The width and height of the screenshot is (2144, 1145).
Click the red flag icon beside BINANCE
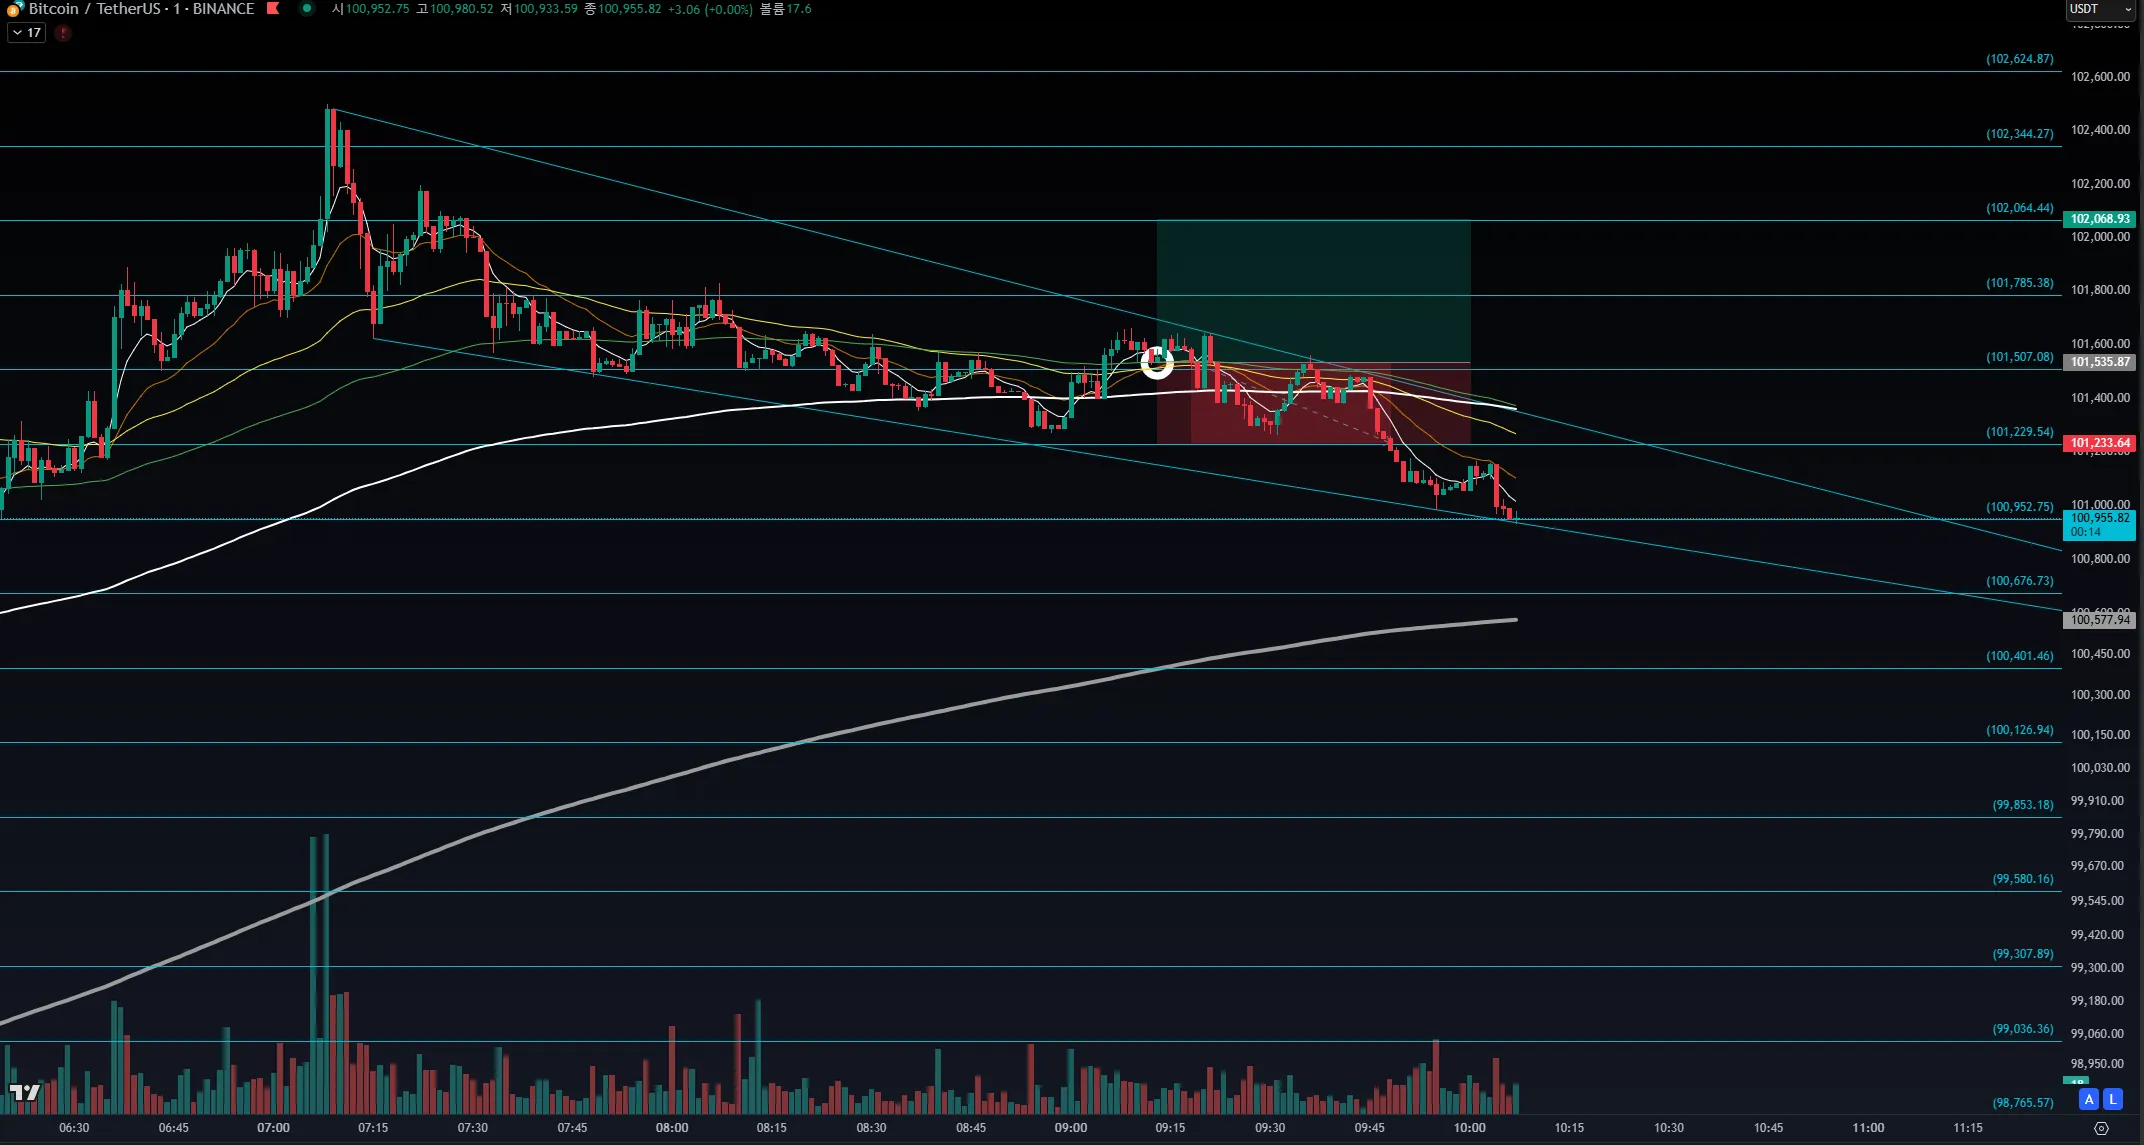click(x=273, y=9)
